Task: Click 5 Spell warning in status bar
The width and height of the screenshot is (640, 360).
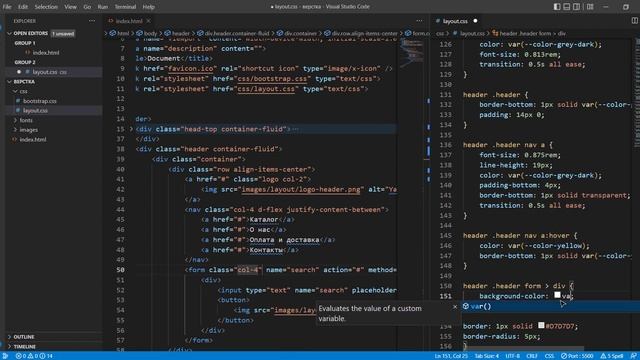Action: (x=613, y=356)
